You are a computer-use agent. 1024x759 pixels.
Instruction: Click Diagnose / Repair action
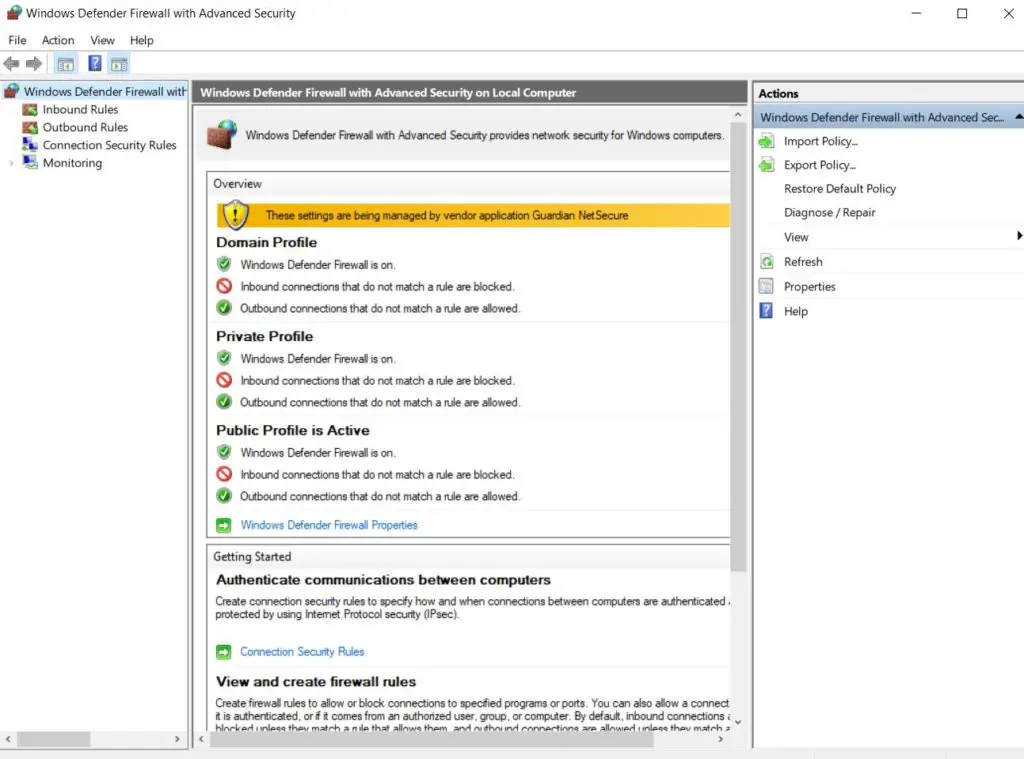[829, 212]
